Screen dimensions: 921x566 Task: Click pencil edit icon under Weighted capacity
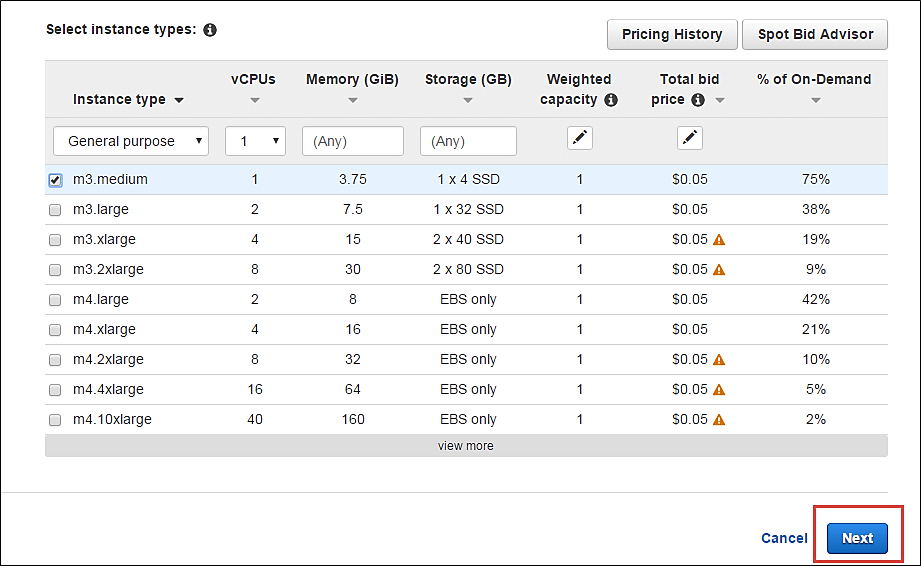(x=580, y=139)
